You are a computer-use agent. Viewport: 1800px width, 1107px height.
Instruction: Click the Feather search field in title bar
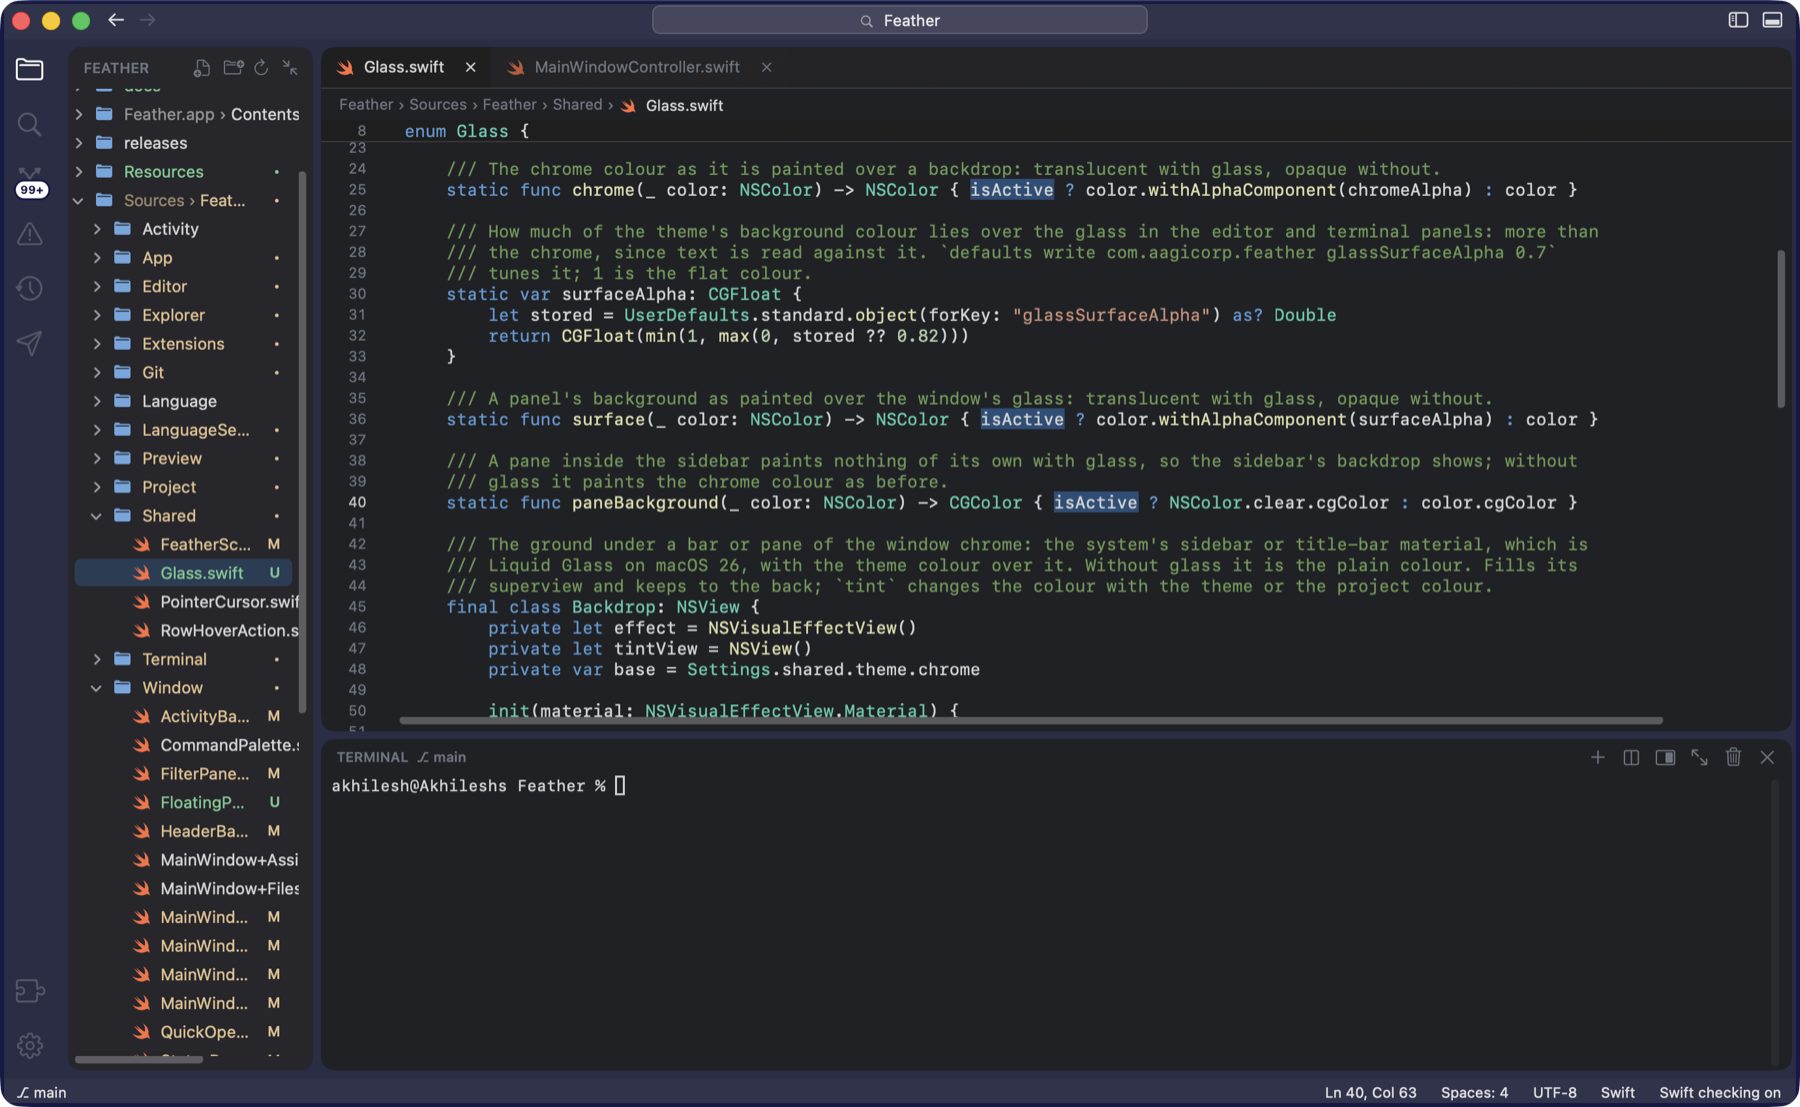coord(899,20)
